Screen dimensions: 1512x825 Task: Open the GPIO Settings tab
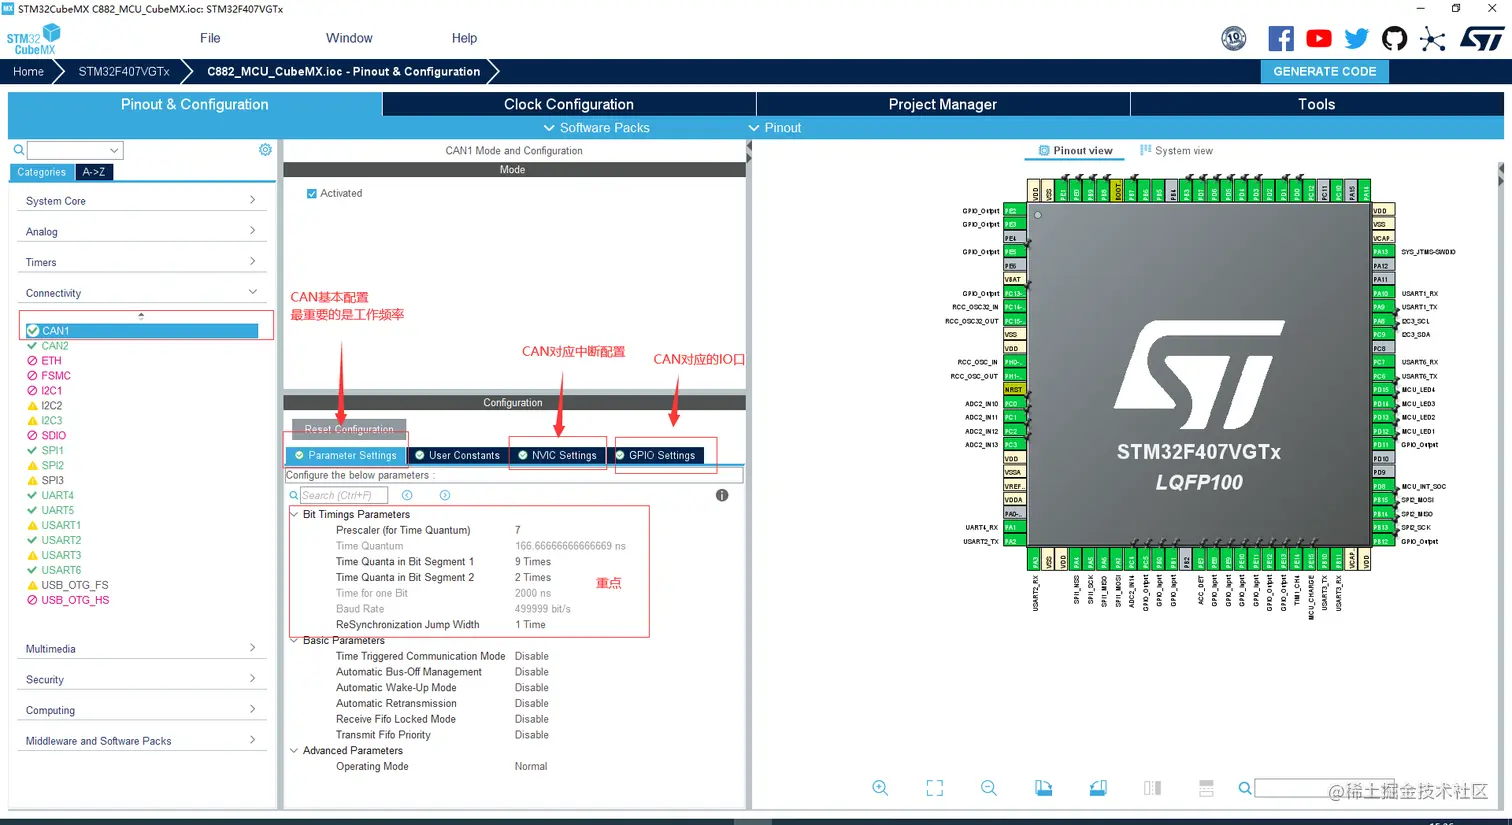click(x=656, y=455)
